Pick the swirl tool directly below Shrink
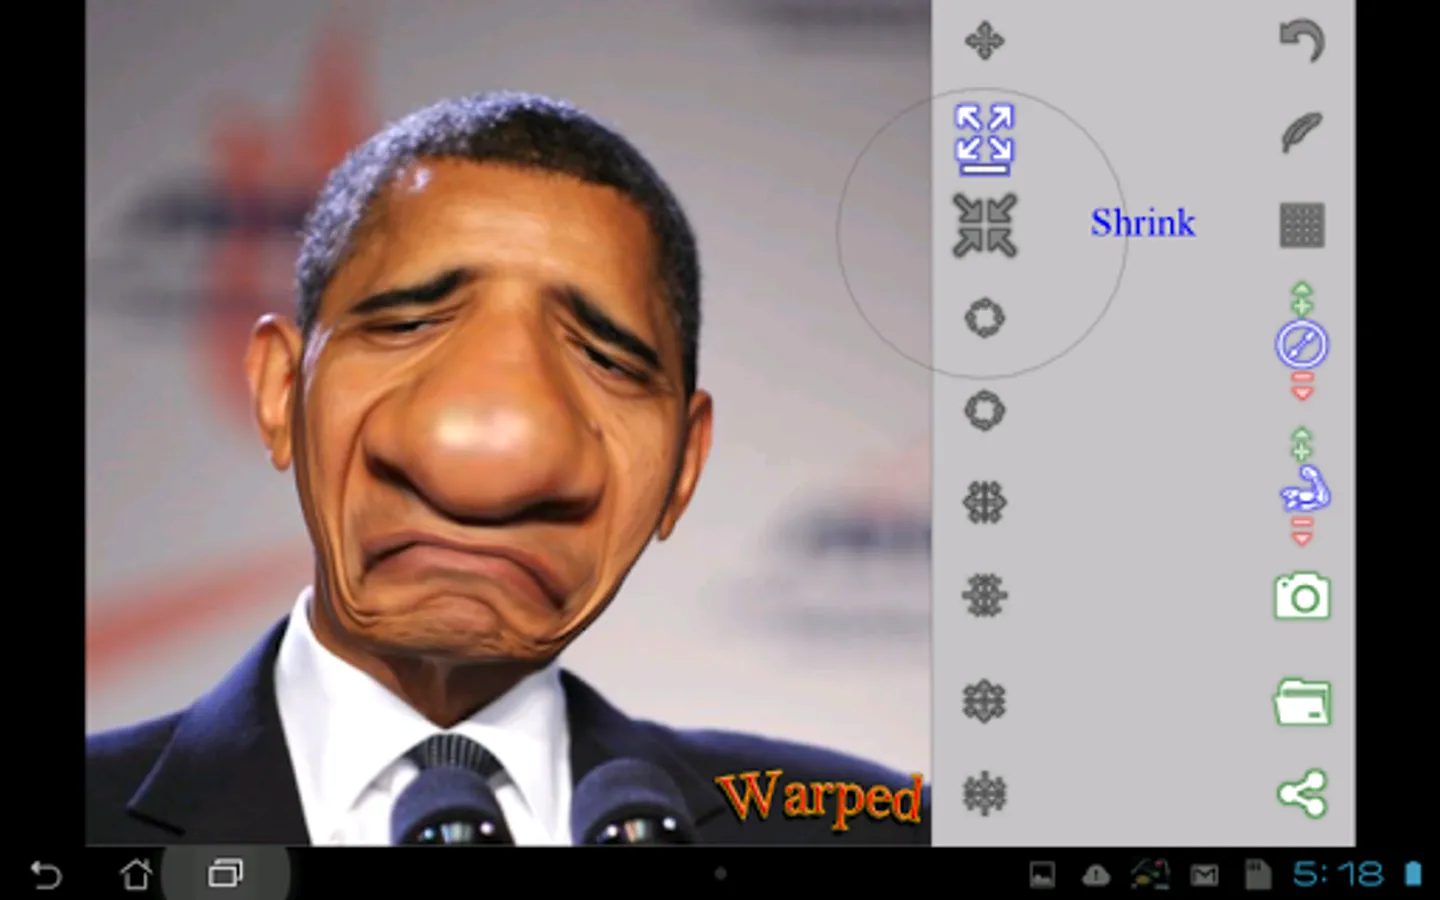 [x=985, y=318]
